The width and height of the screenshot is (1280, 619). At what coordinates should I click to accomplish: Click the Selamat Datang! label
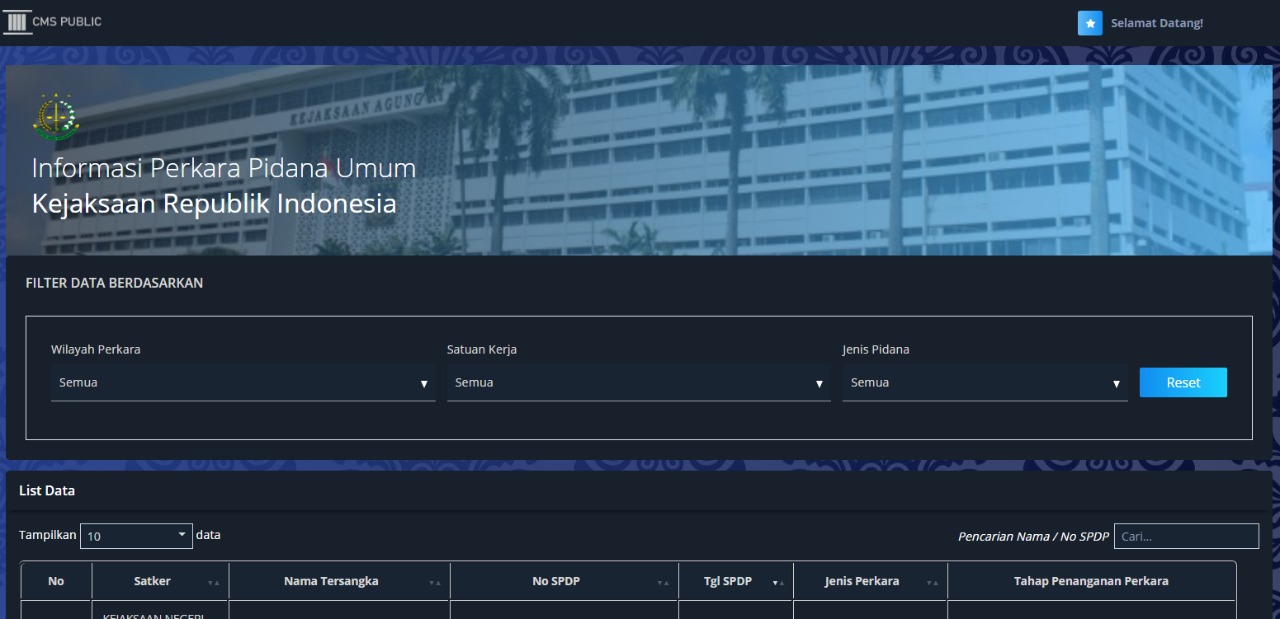tap(1157, 23)
